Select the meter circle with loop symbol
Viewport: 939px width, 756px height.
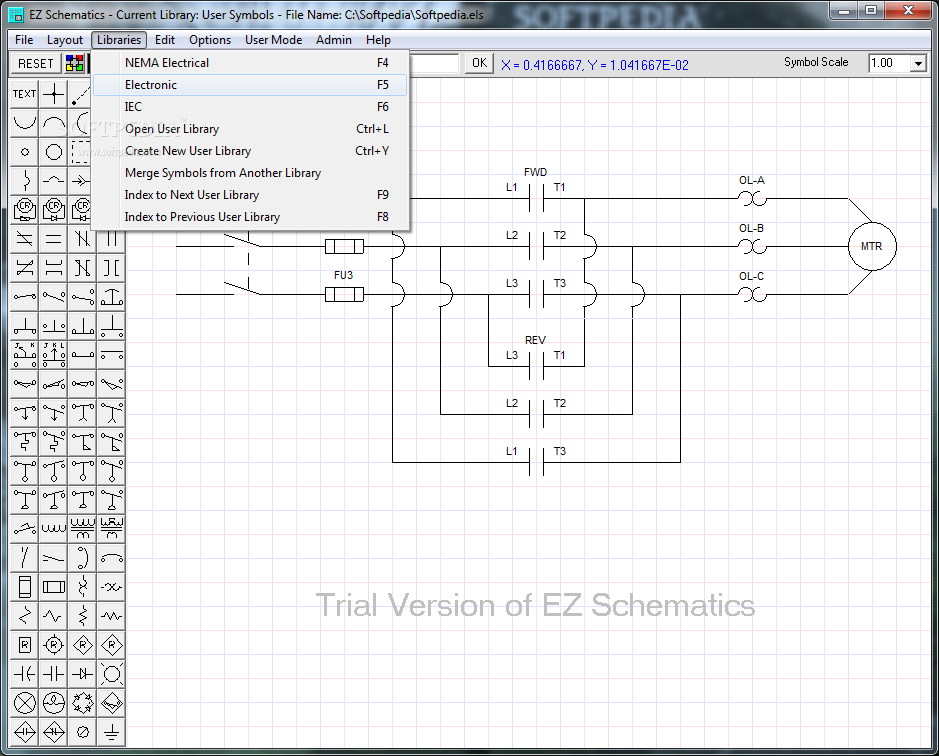53,703
